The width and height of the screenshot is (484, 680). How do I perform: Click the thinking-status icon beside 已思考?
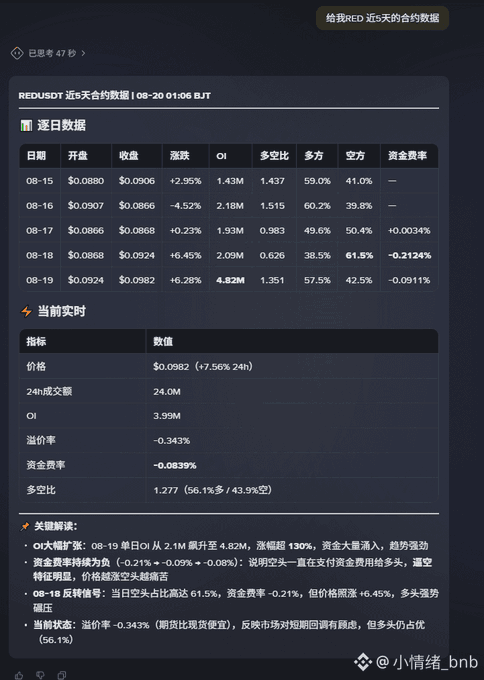[17, 53]
